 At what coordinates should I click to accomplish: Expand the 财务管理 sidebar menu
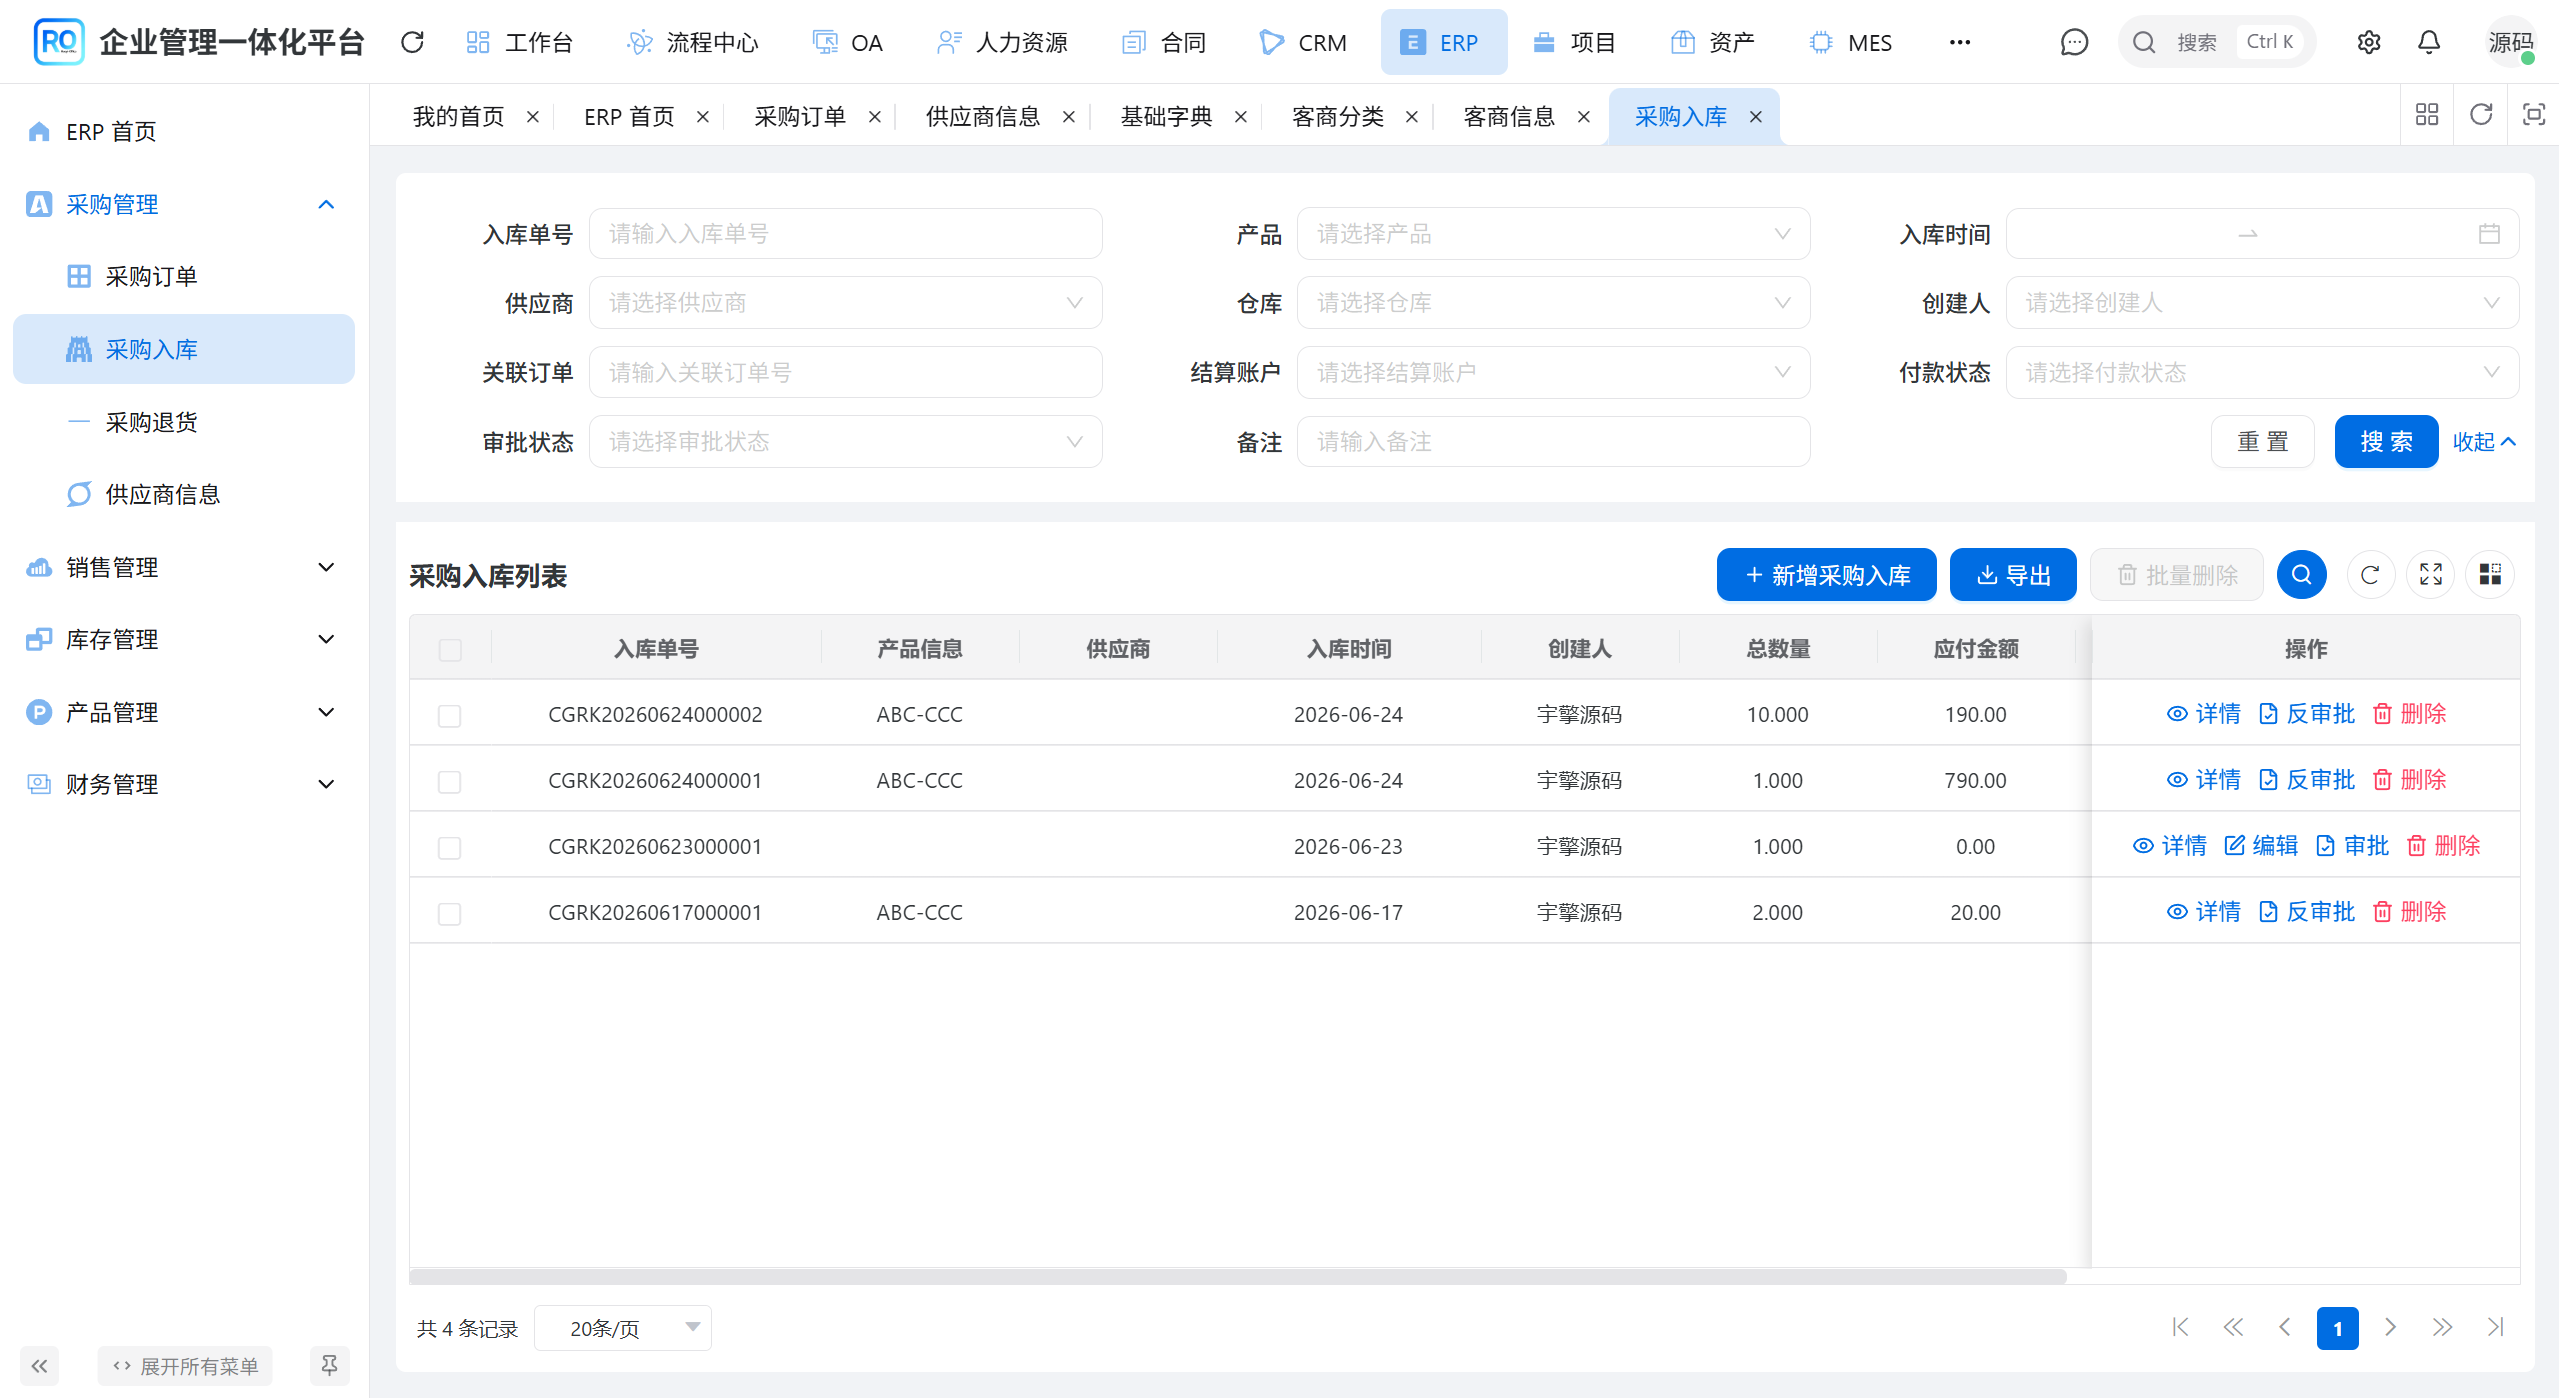pos(183,784)
